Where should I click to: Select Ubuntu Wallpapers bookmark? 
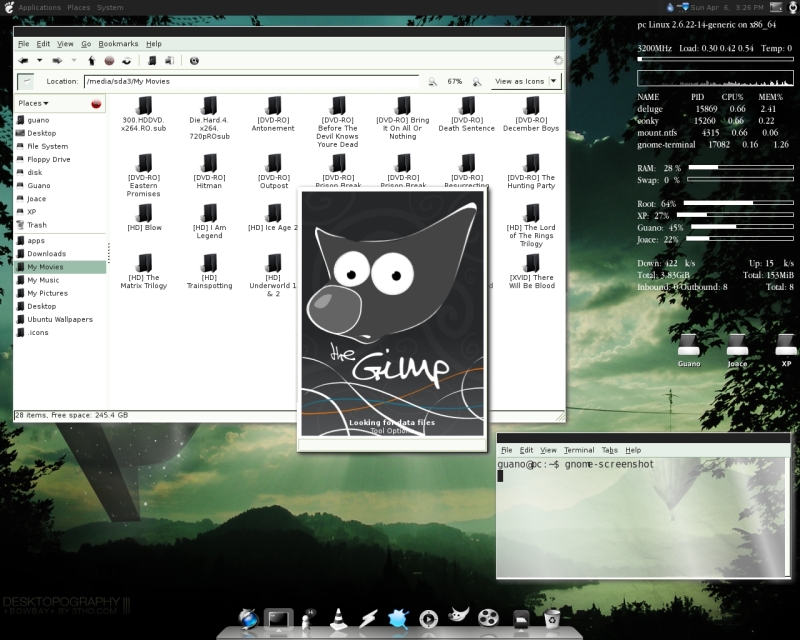(x=60, y=319)
